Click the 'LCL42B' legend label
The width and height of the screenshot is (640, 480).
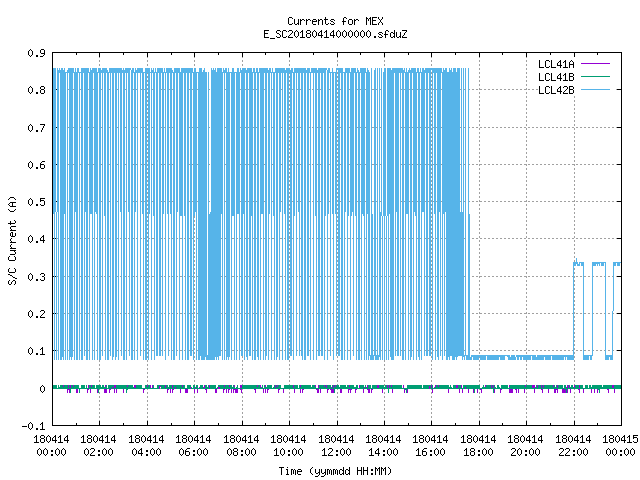pos(556,90)
